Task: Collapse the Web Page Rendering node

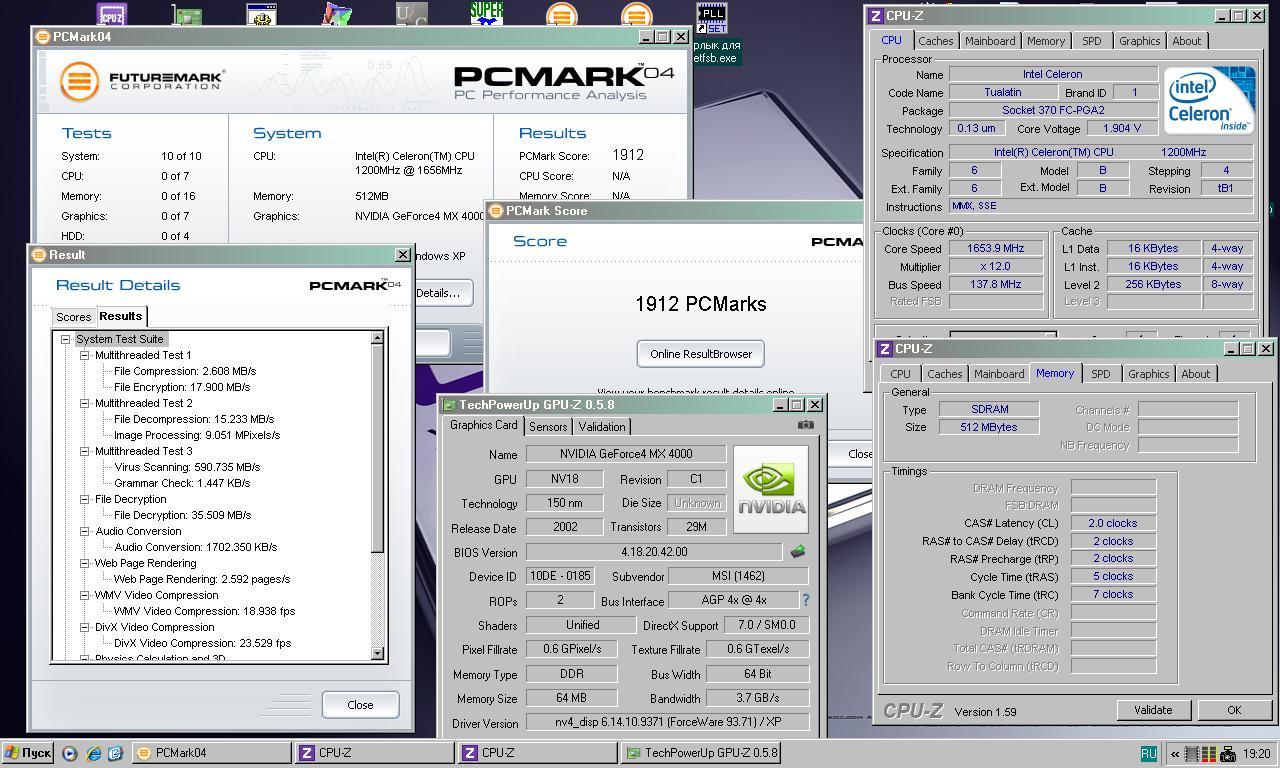Action: point(85,563)
